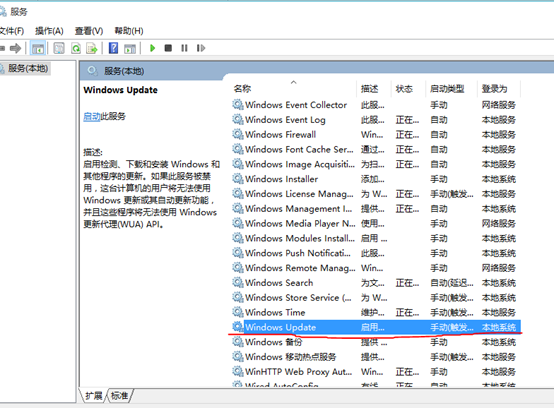This screenshot has width=554, height=408.
Task: Click 网络服务 login of Windows Event Collector
Action: point(499,105)
